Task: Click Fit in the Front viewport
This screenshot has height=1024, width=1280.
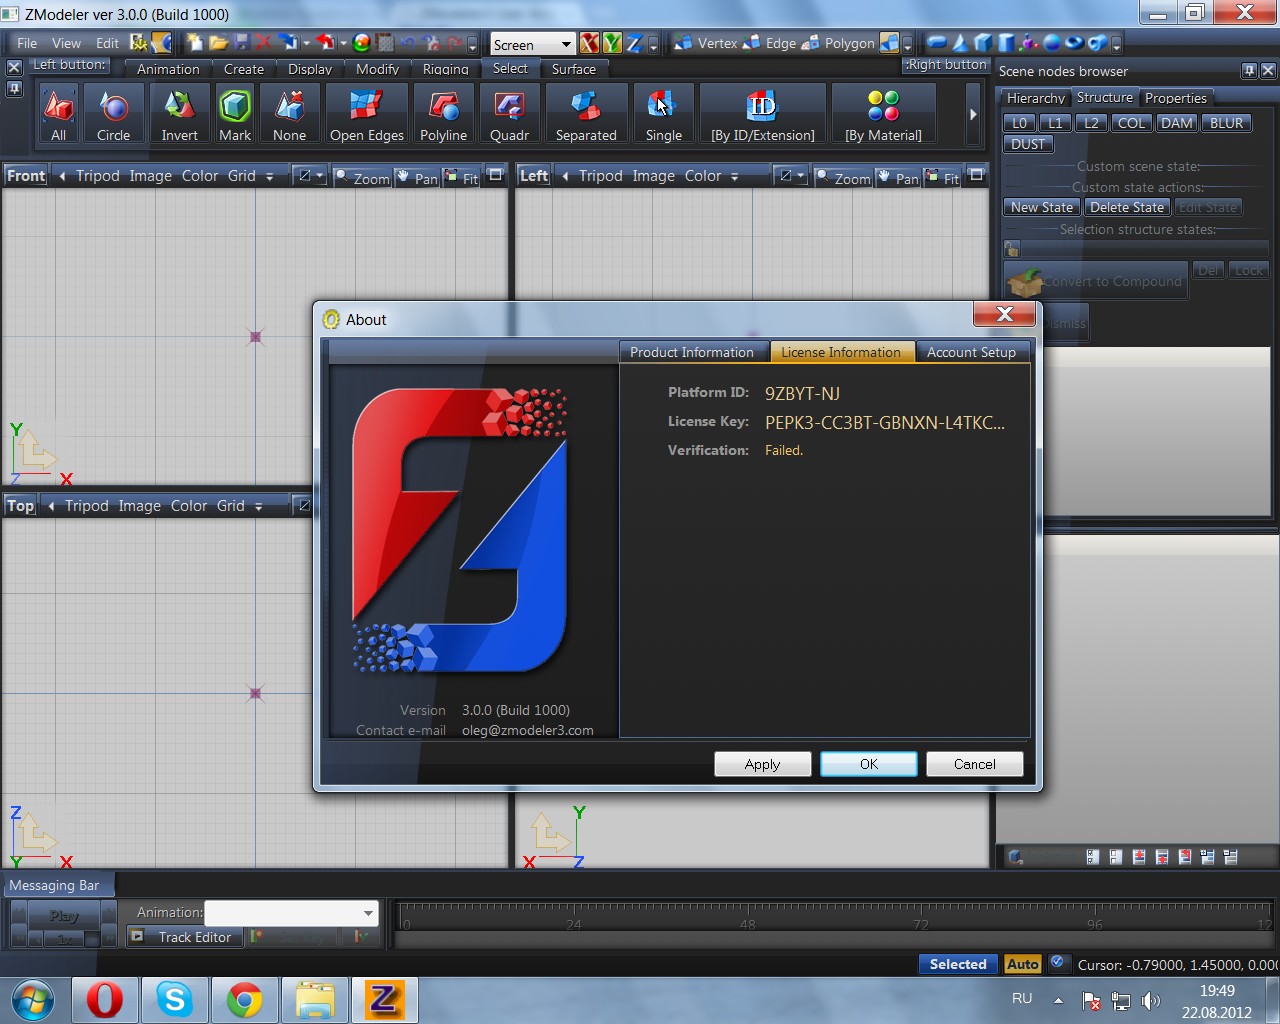Action: click(x=462, y=177)
